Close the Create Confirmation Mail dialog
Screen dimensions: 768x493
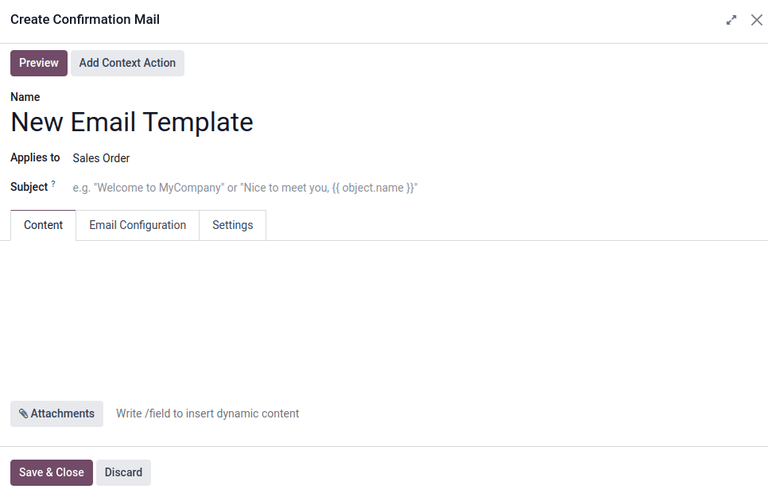(756, 20)
